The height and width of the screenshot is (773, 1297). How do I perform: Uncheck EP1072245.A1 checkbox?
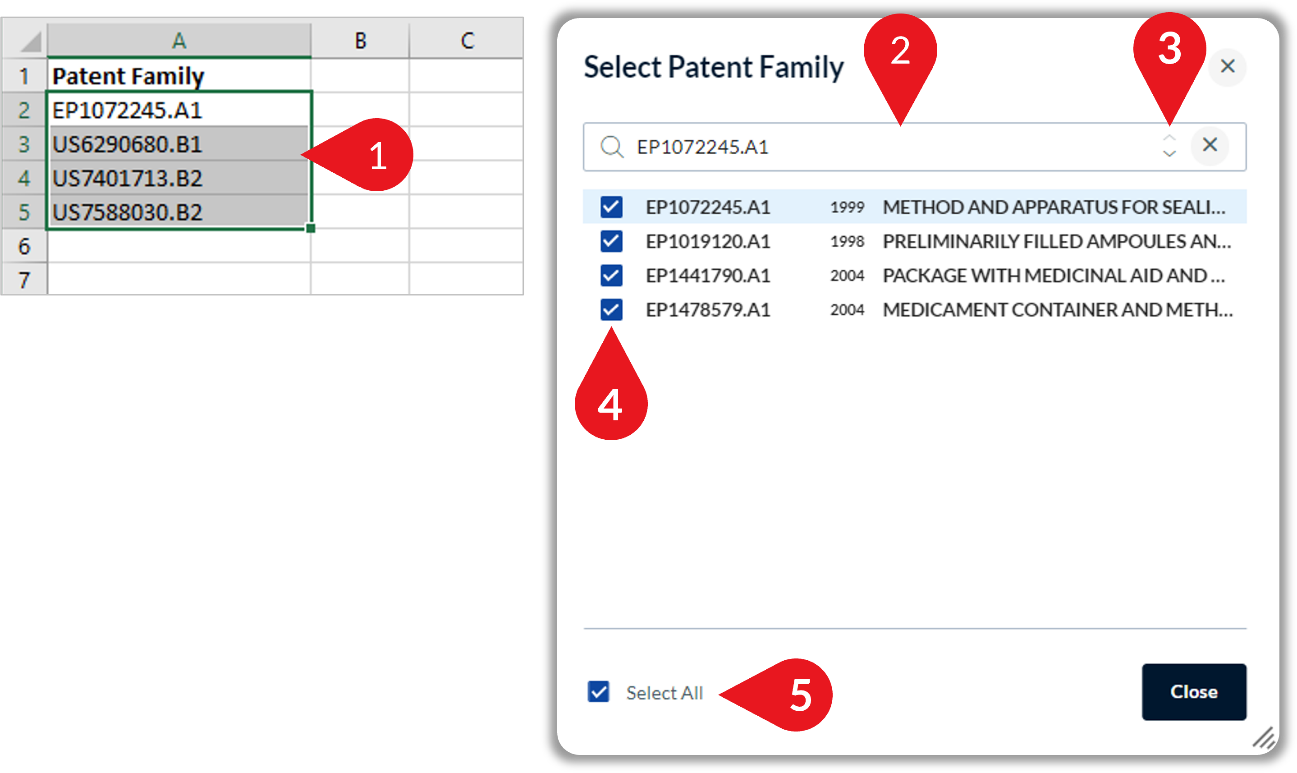[x=611, y=207]
